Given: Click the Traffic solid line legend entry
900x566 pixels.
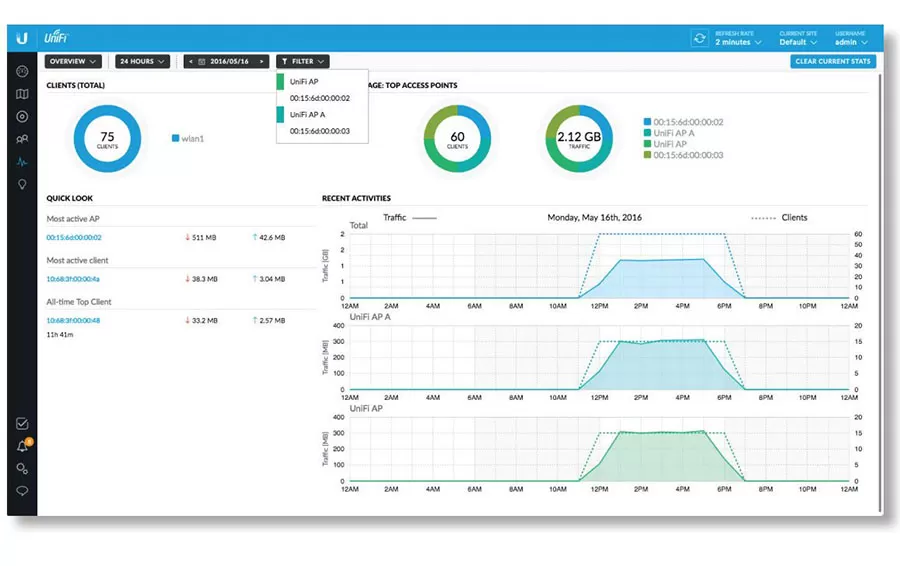Looking at the screenshot, I should 410,218.
